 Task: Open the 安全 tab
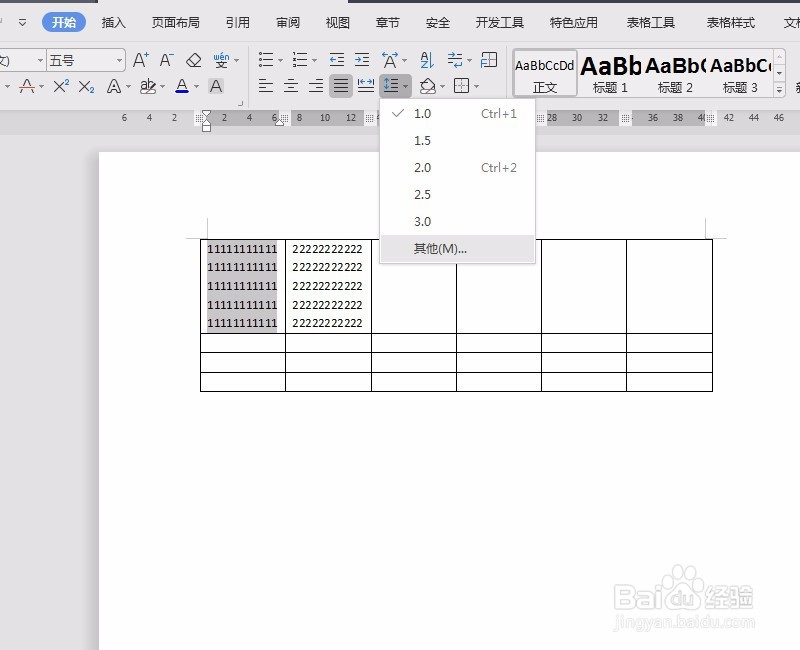pos(437,22)
